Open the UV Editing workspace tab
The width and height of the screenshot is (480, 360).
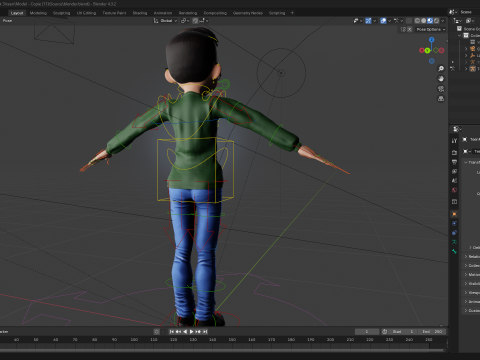[x=86, y=13]
